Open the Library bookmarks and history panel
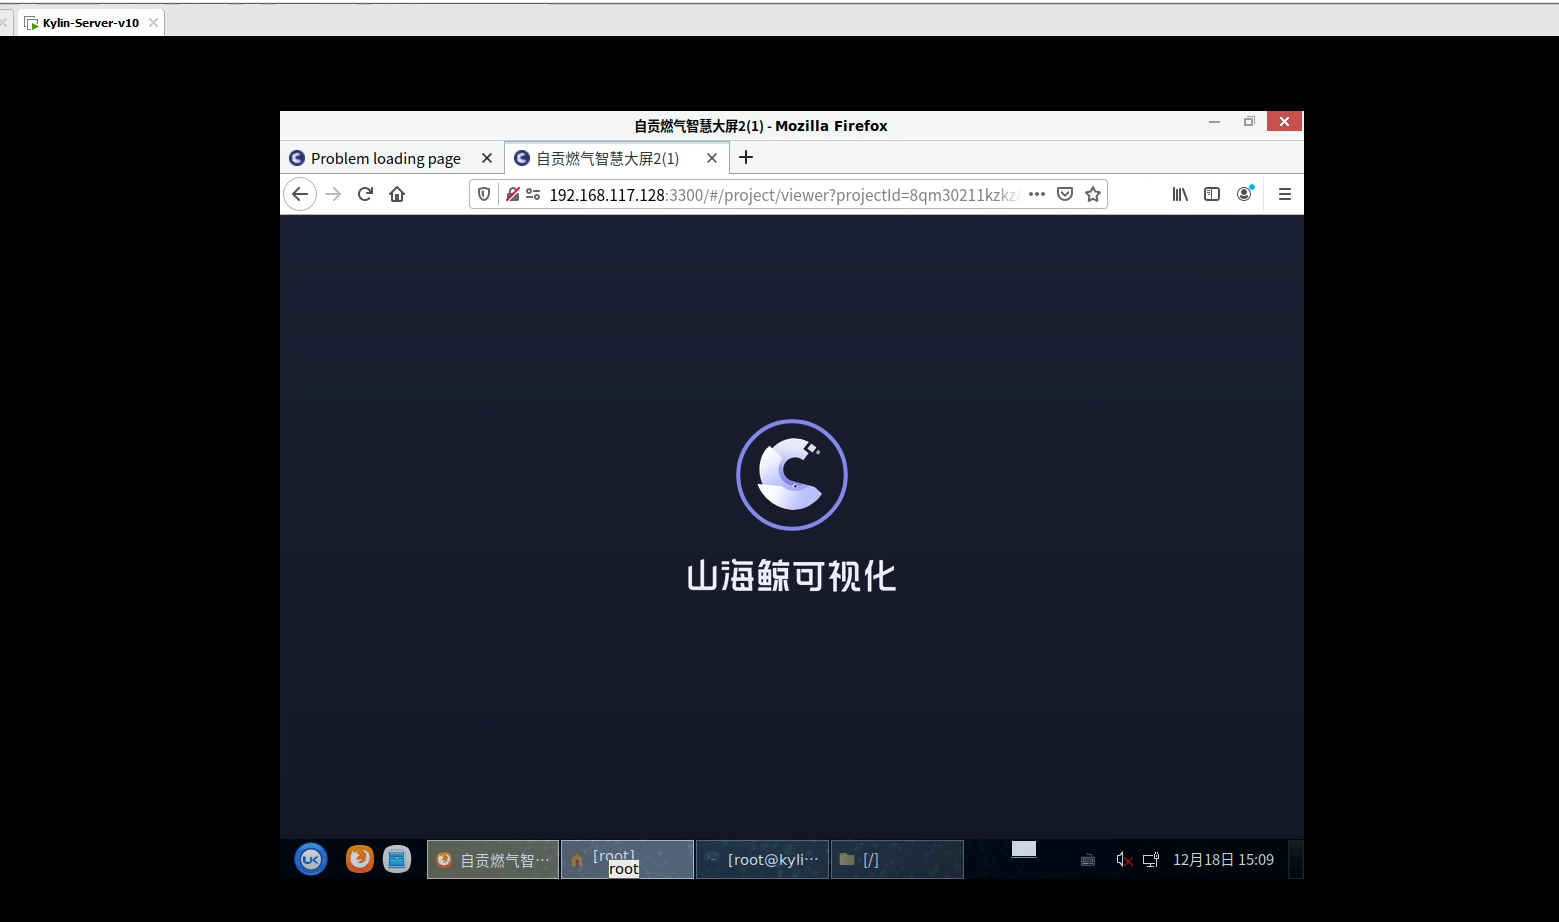The width and height of the screenshot is (1559, 922). [1180, 194]
